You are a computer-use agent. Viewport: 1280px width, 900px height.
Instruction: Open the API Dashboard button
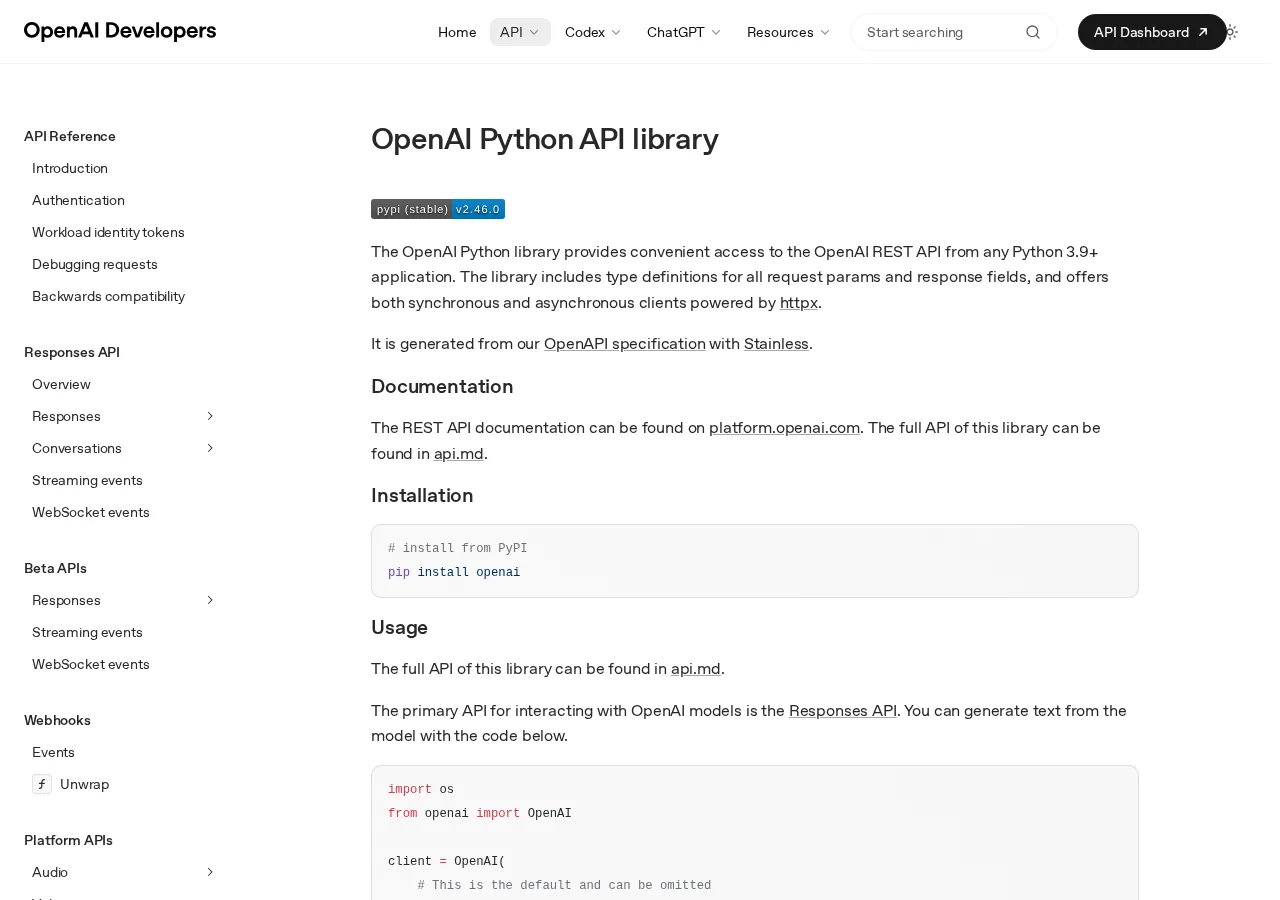[x=1152, y=32]
